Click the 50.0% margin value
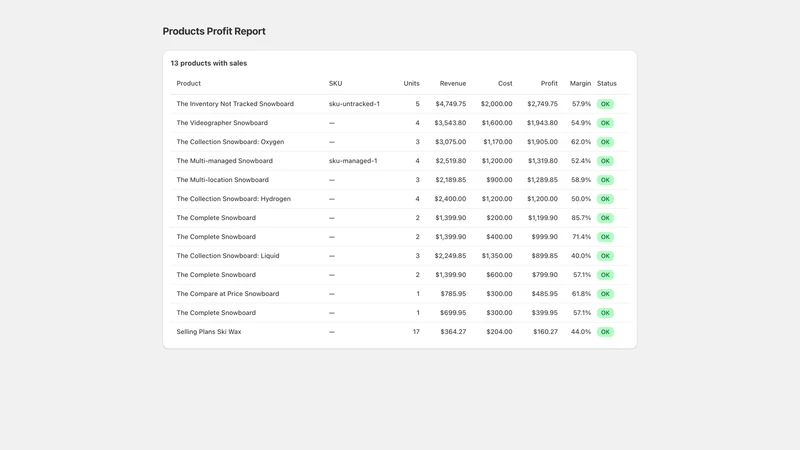This screenshot has height=450, width=800. tap(581, 199)
